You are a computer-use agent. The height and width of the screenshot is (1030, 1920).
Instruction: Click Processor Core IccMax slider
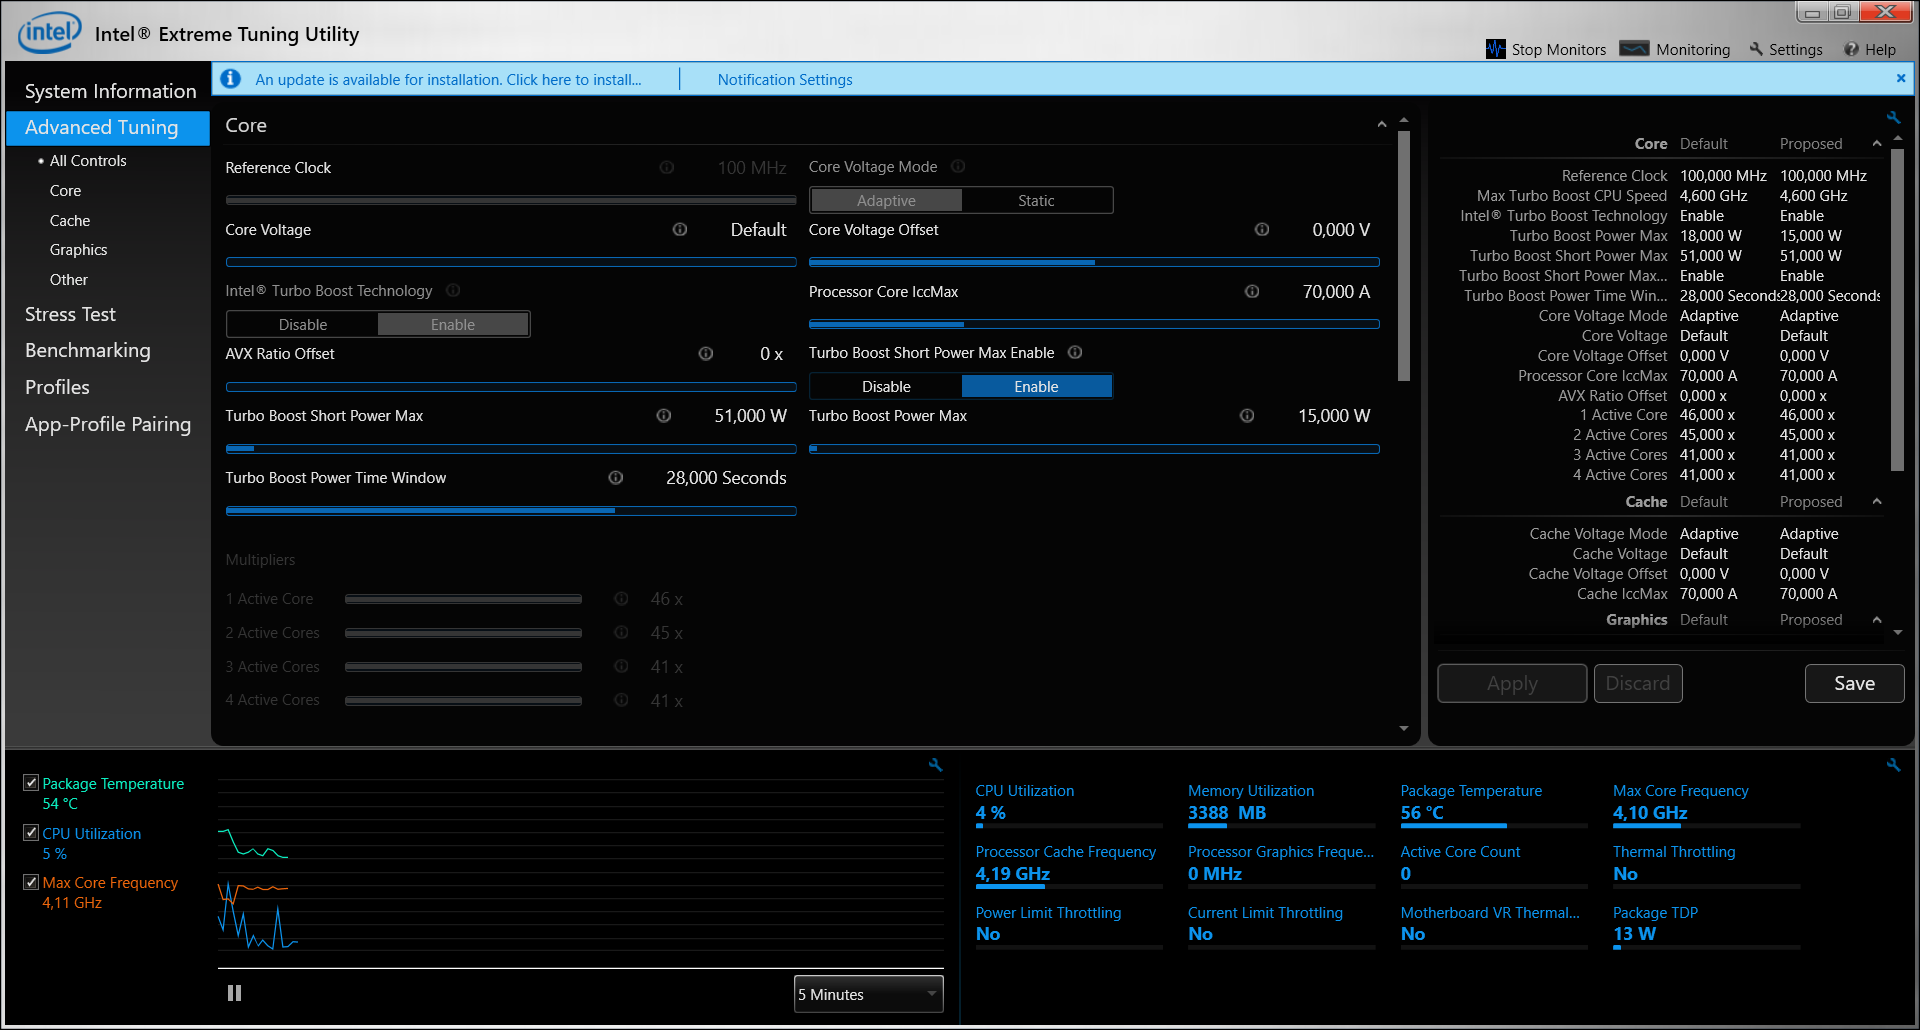pyautogui.click(x=1094, y=324)
